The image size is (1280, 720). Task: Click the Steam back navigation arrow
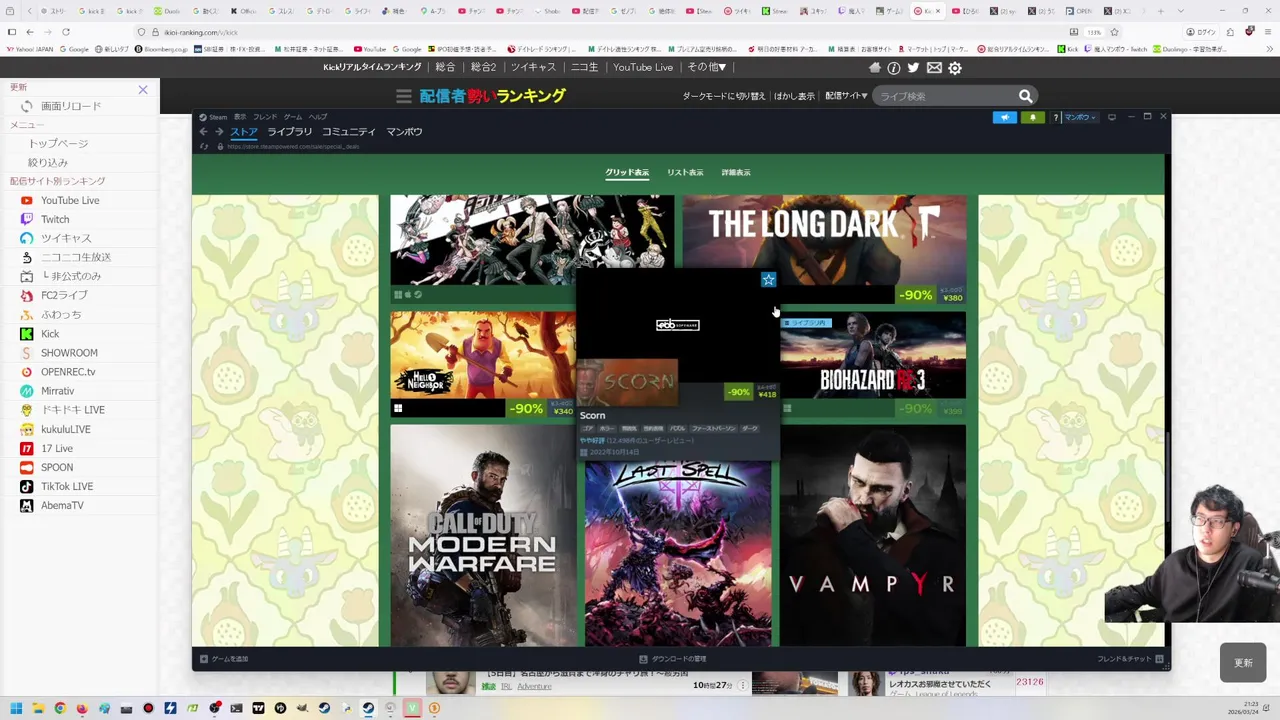coord(203,132)
